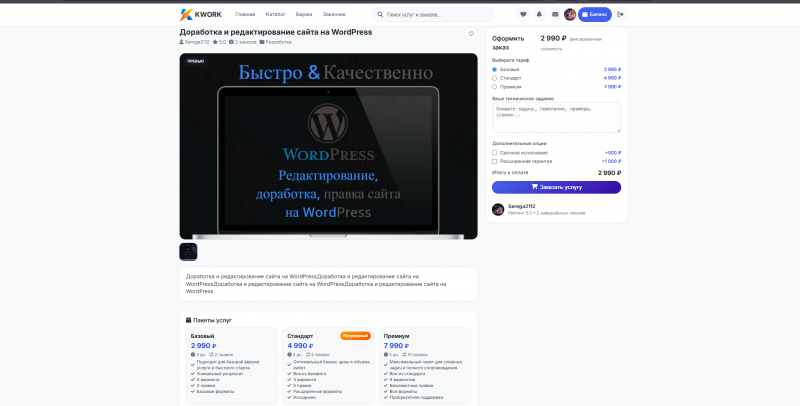Select the Премиум tariff radio button
This screenshot has height=406, width=800.
tap(494, 87)
